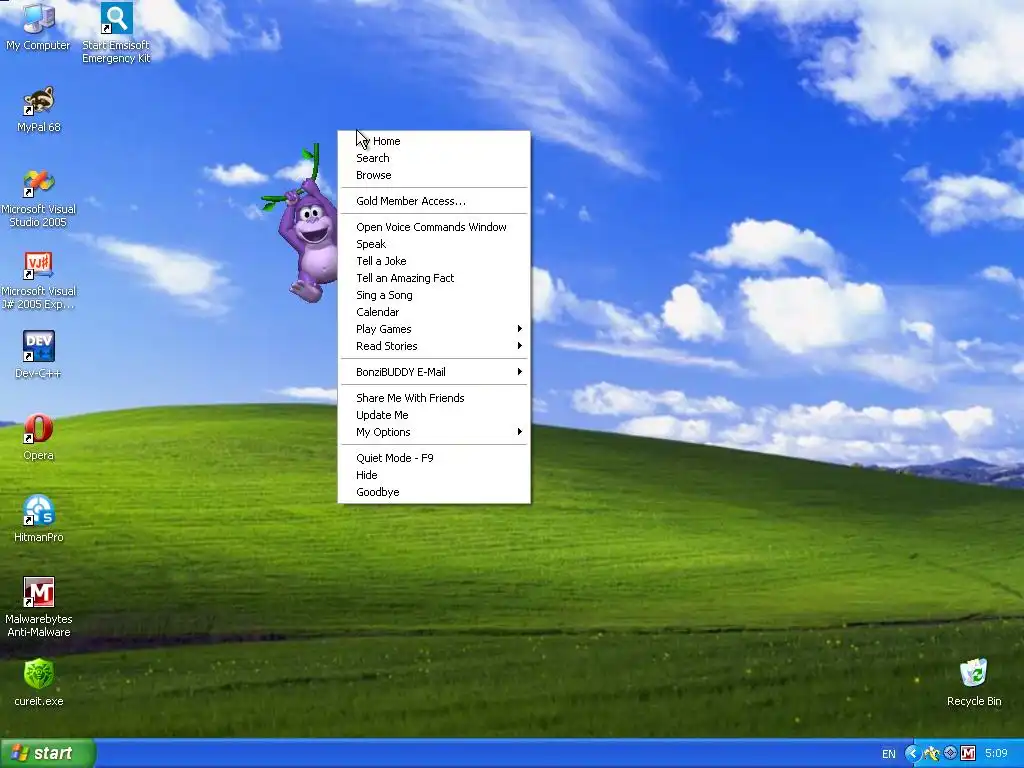The height and width of the screenshot is (768, 1024).
Task: Open the Windows start button
Action: (x=48, y=754)
